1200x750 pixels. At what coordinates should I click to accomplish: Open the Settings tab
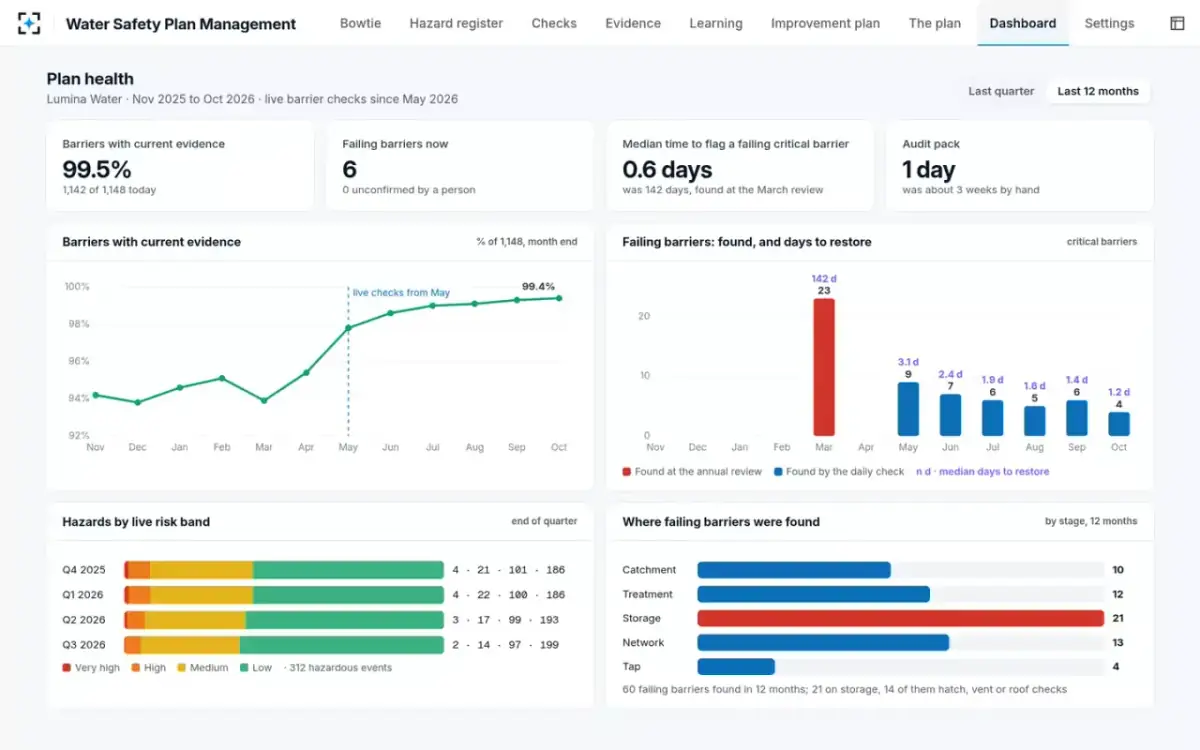click(1109, 23)
